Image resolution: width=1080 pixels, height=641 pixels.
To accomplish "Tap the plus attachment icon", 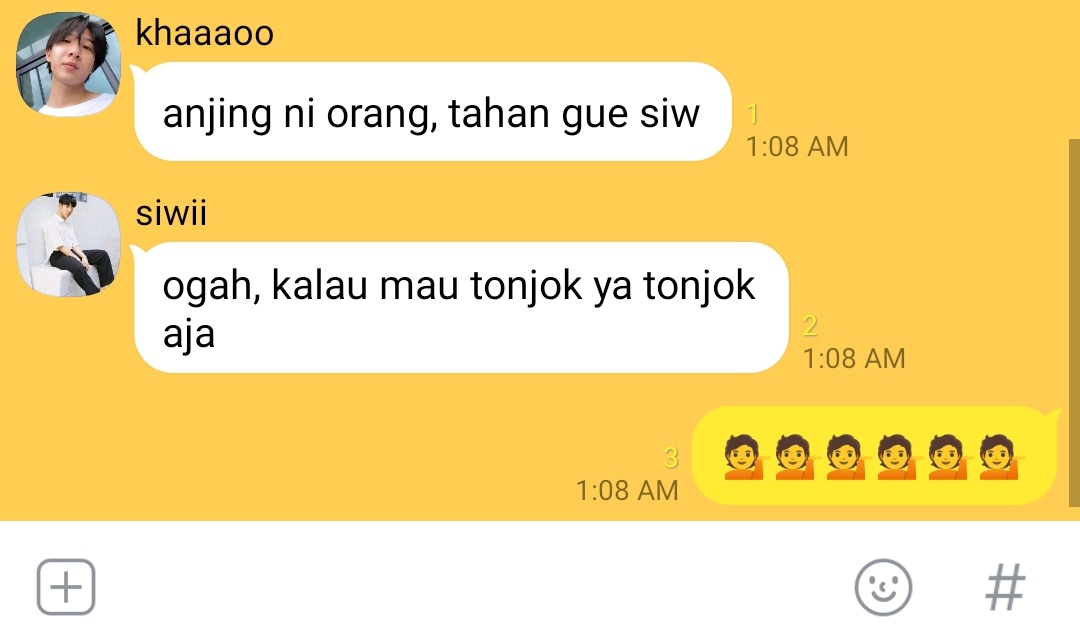I will (x=65, y=587).
